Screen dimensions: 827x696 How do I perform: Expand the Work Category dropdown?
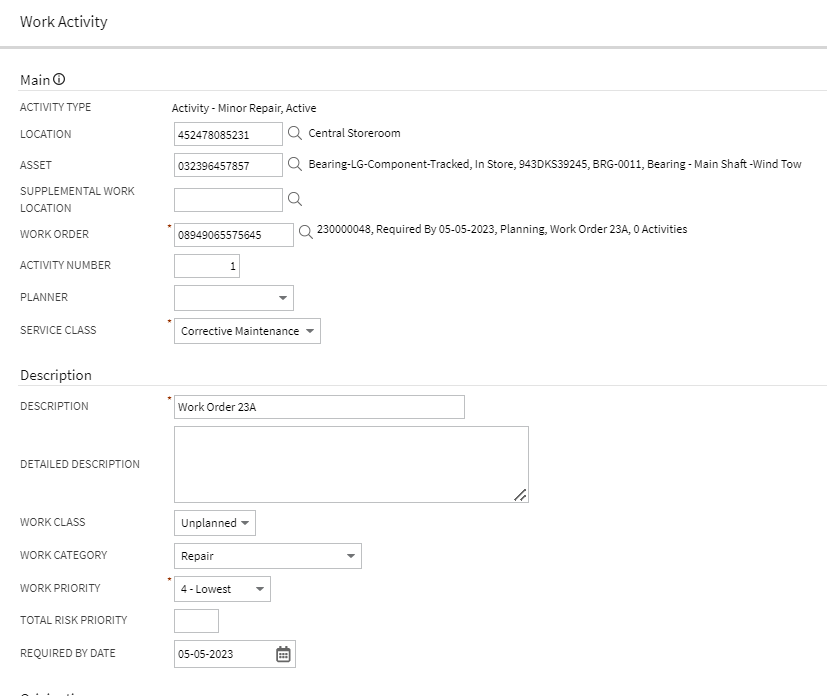coord(267,556)
